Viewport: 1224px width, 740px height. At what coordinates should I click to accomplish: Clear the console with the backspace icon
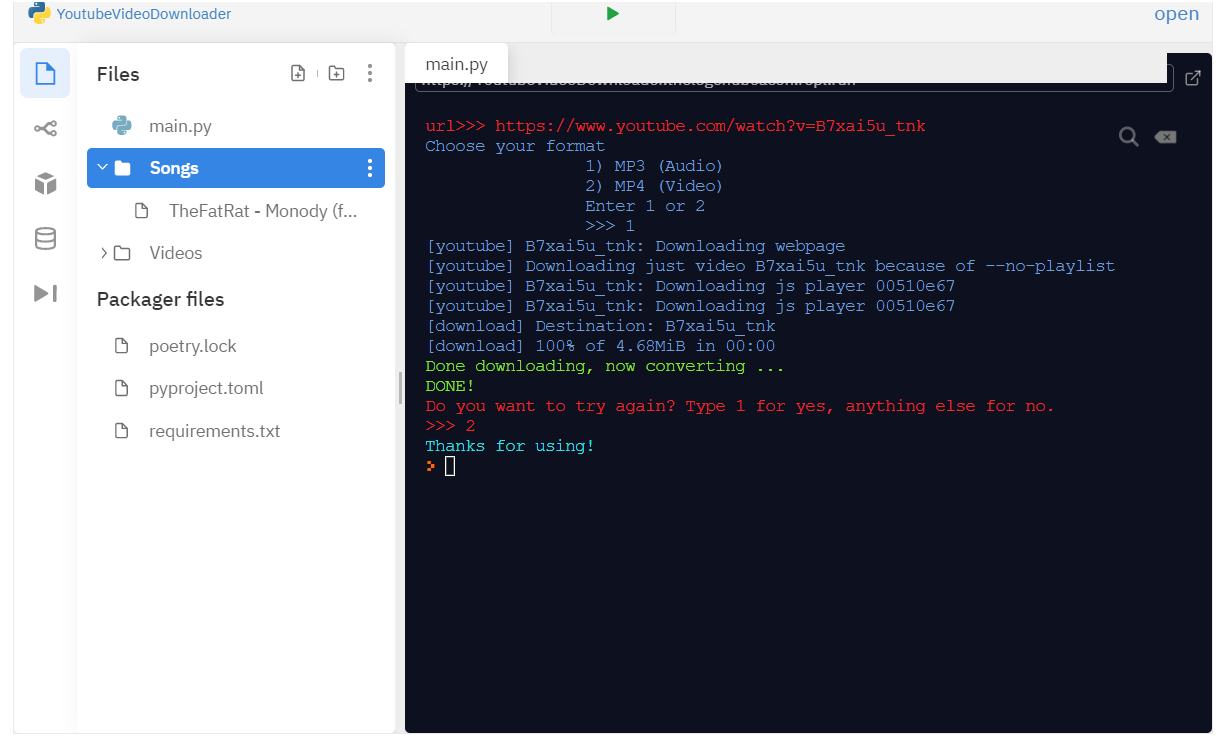pyautogui.click(x=1165, y=137)
